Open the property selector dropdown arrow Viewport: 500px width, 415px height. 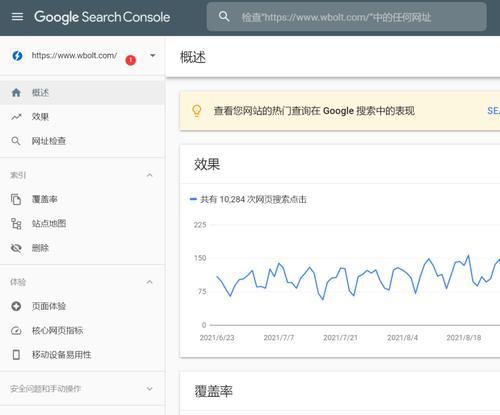click(153, 55)
